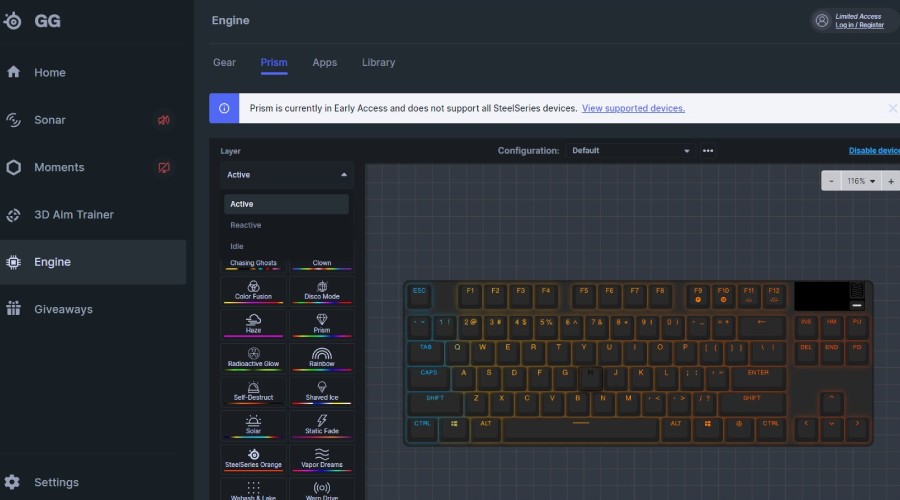
Task: Choose Reactive from the Layer list
Action: pyautogui.click(x=246, y=225)
